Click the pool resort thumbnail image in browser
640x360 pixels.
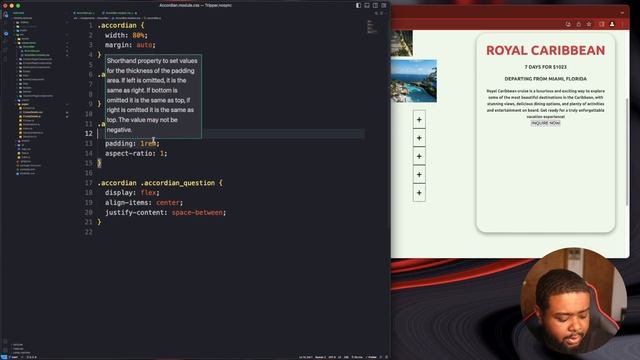414,81
